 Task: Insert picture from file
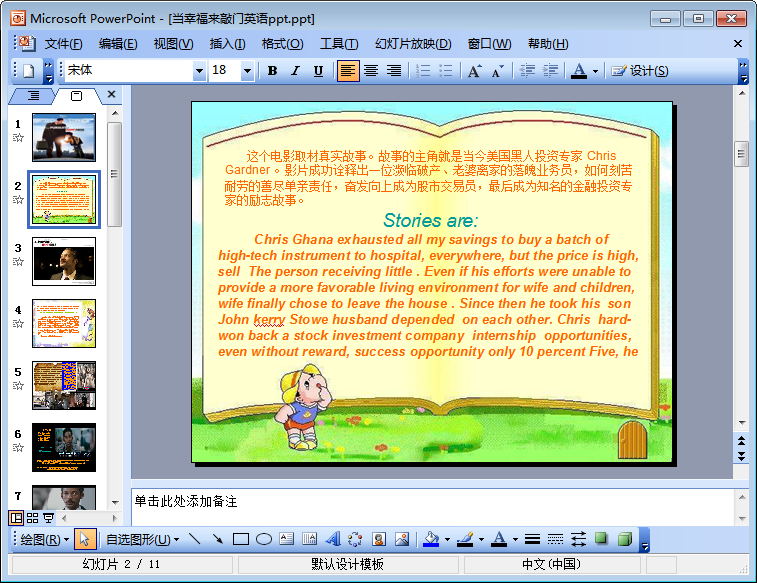point(402,539)
